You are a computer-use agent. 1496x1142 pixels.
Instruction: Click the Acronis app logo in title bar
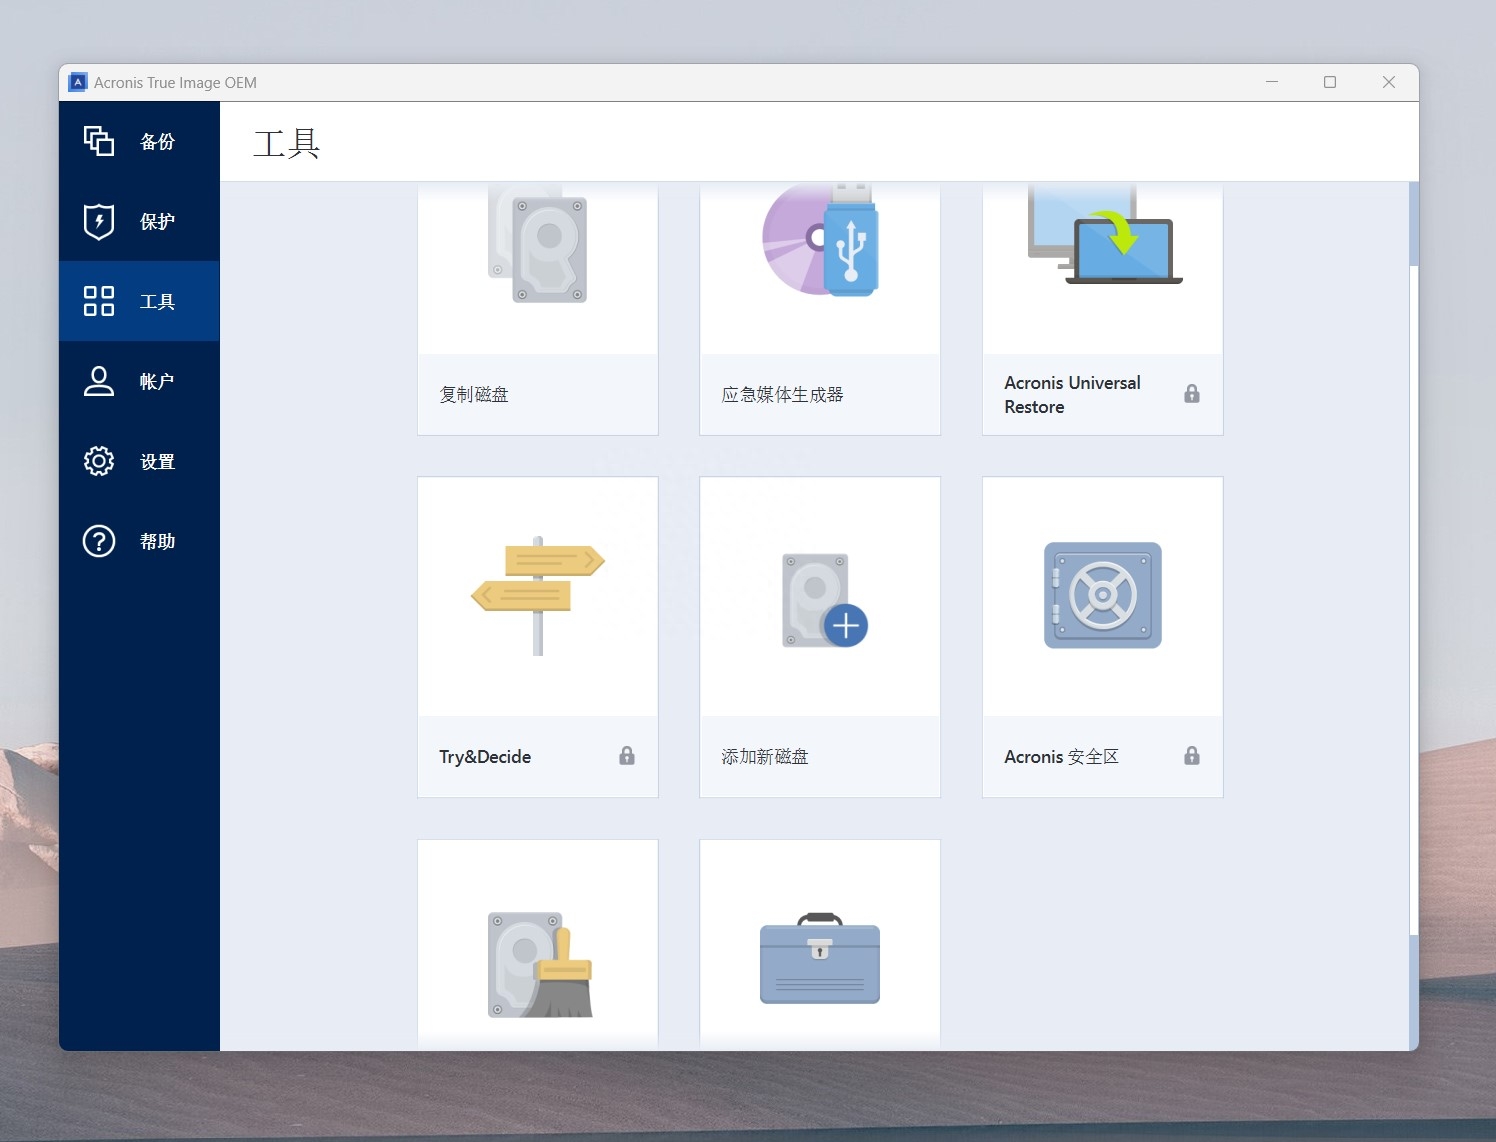[78, 82]
